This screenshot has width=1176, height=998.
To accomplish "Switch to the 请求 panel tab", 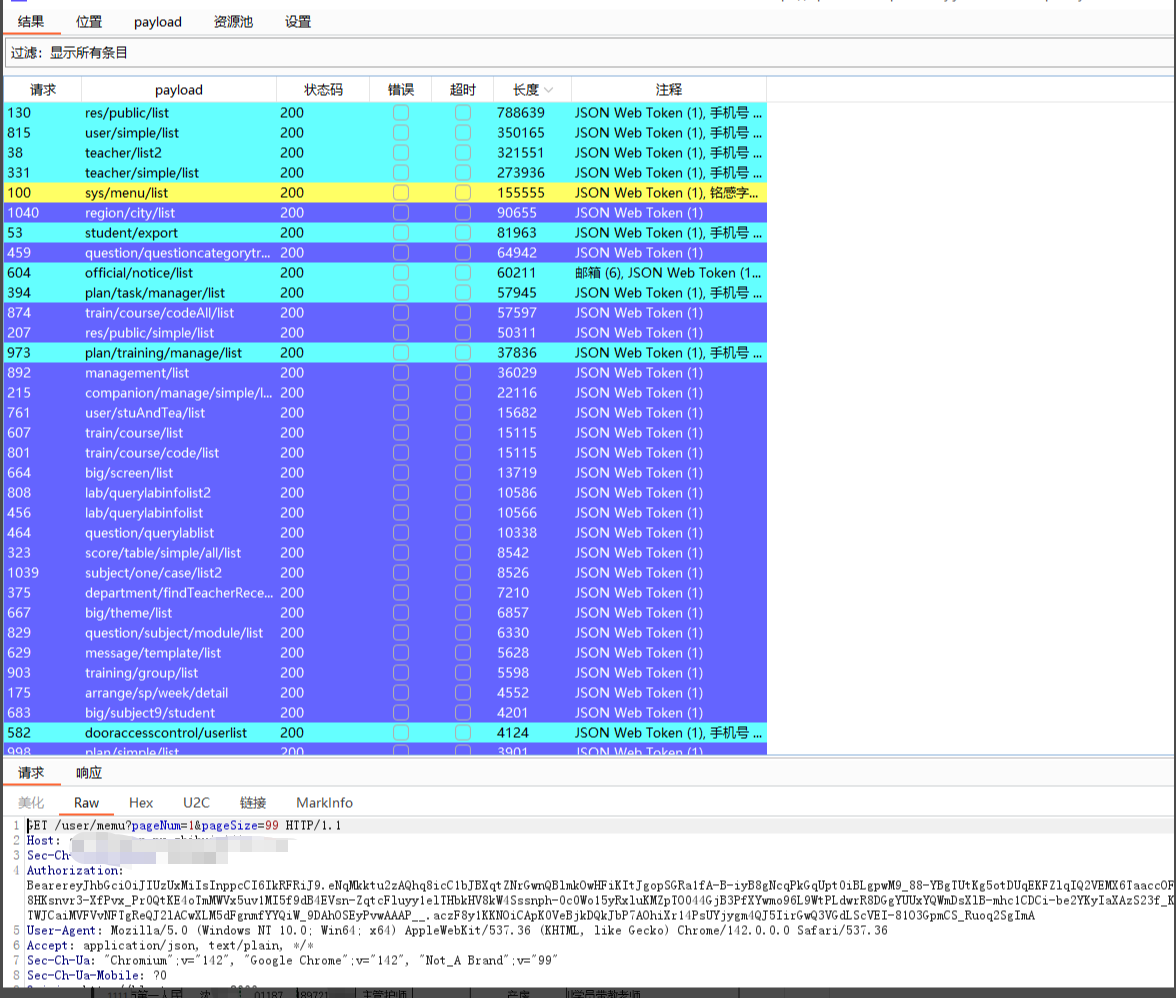I will [31, 772].
